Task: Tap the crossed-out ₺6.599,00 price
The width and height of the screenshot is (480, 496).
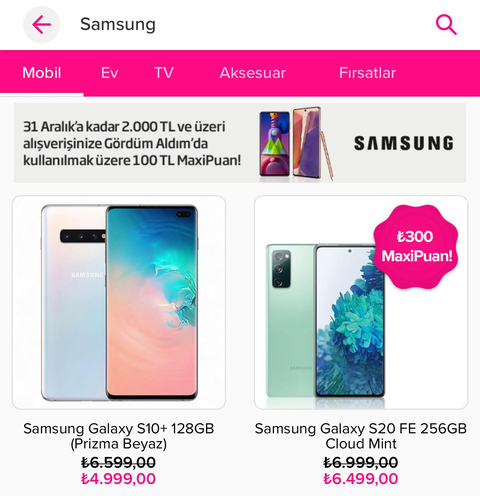Action: coord(118,462)
